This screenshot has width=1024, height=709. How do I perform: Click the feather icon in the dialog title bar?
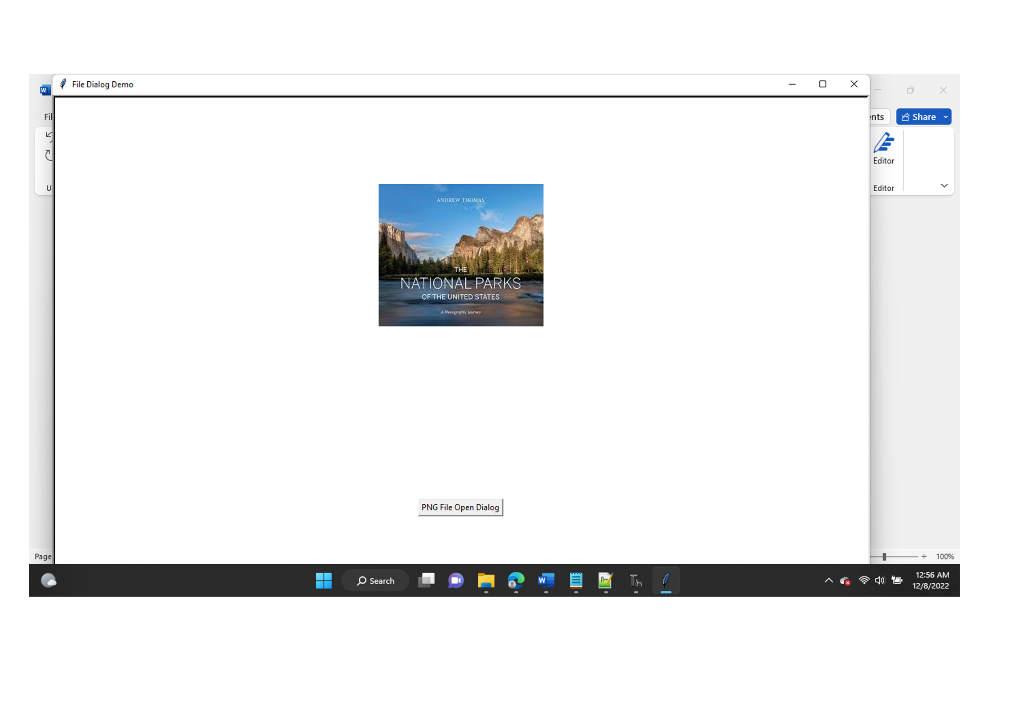pos(63,84)
